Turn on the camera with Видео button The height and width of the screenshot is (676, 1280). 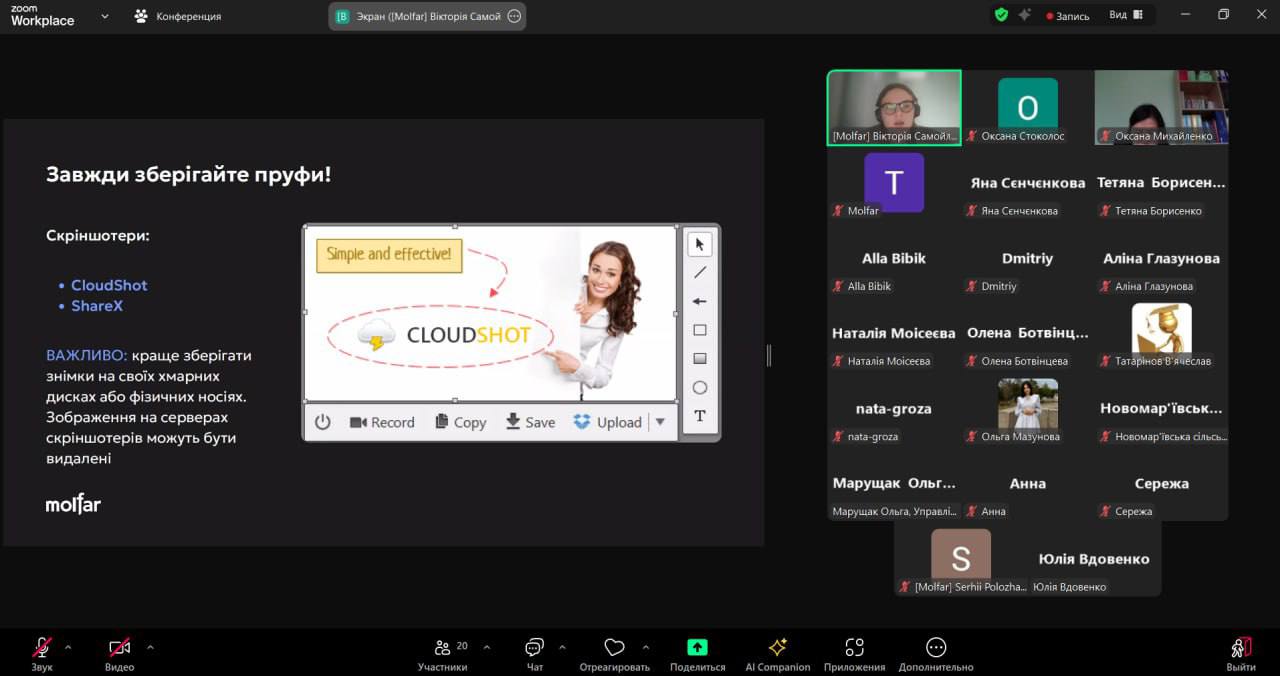(120, 654)
